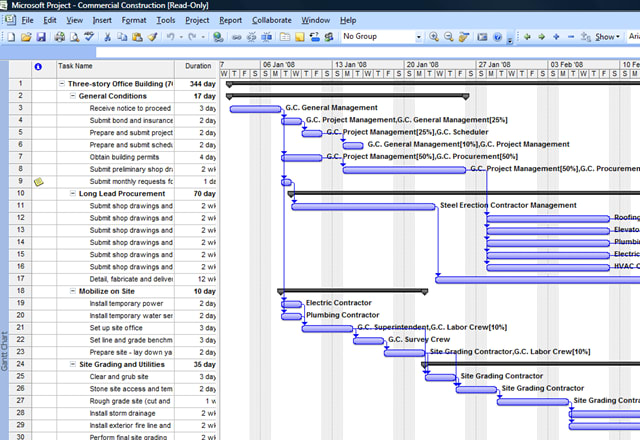The width and height of the screenshot is (640, 440).
Task: Open the note icon on row 9
Action: coord(39,182)
